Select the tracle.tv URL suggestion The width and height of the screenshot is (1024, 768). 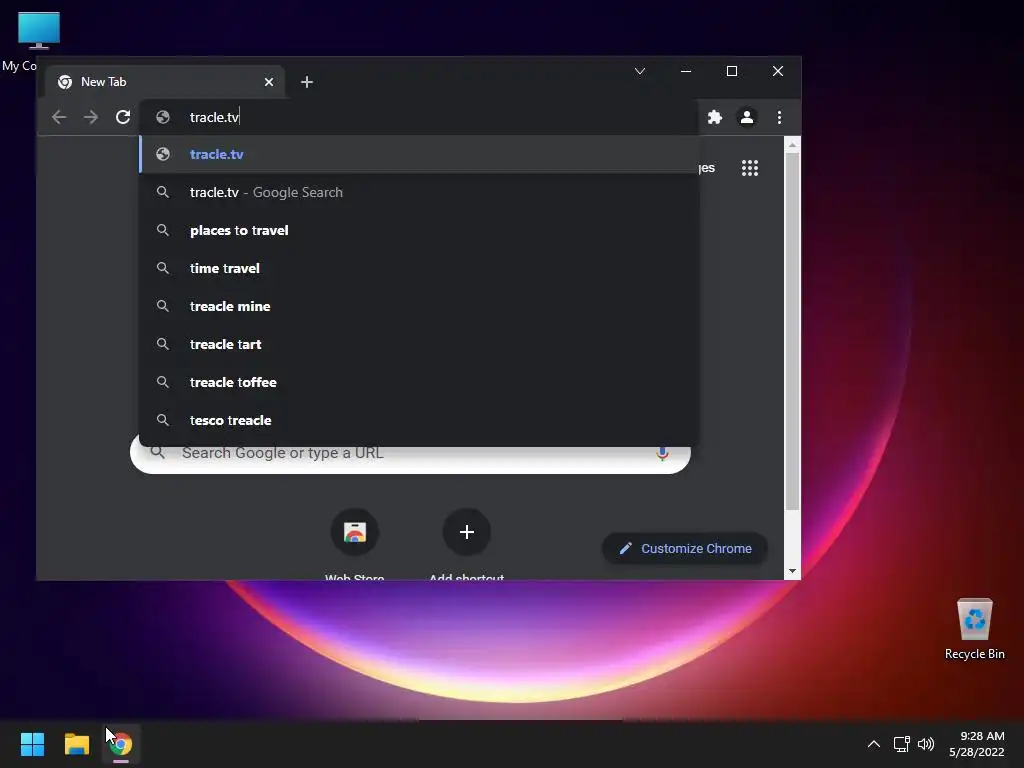pos(419,154)
